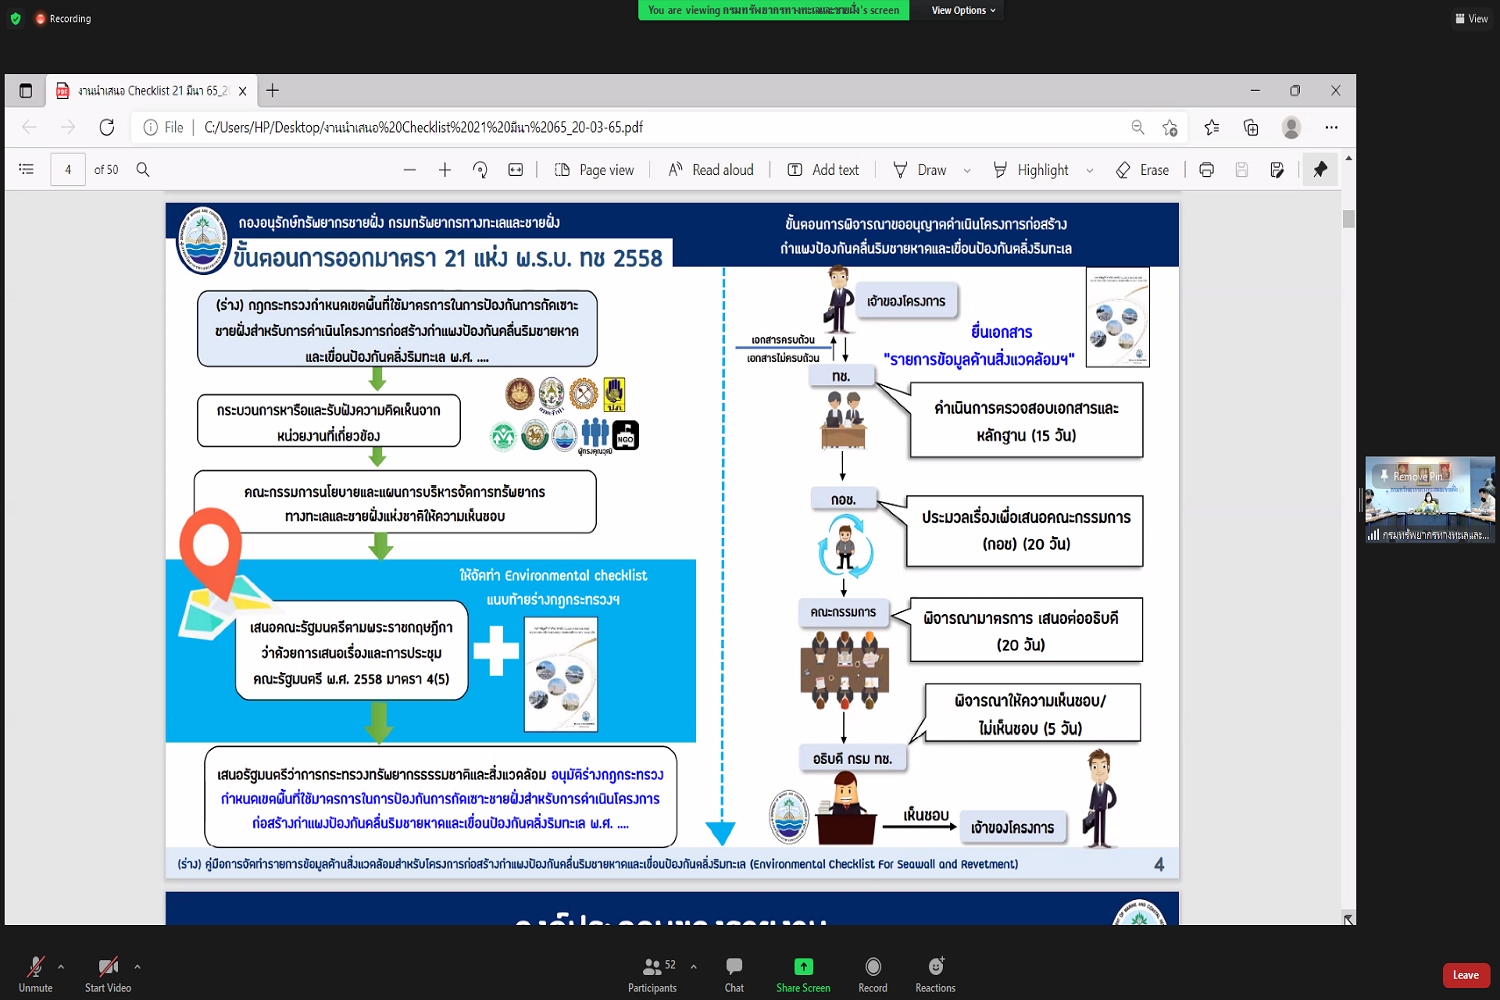Leave the meeting
Viewport: 1500px width, 1000px height.
tap(1466, 975)
